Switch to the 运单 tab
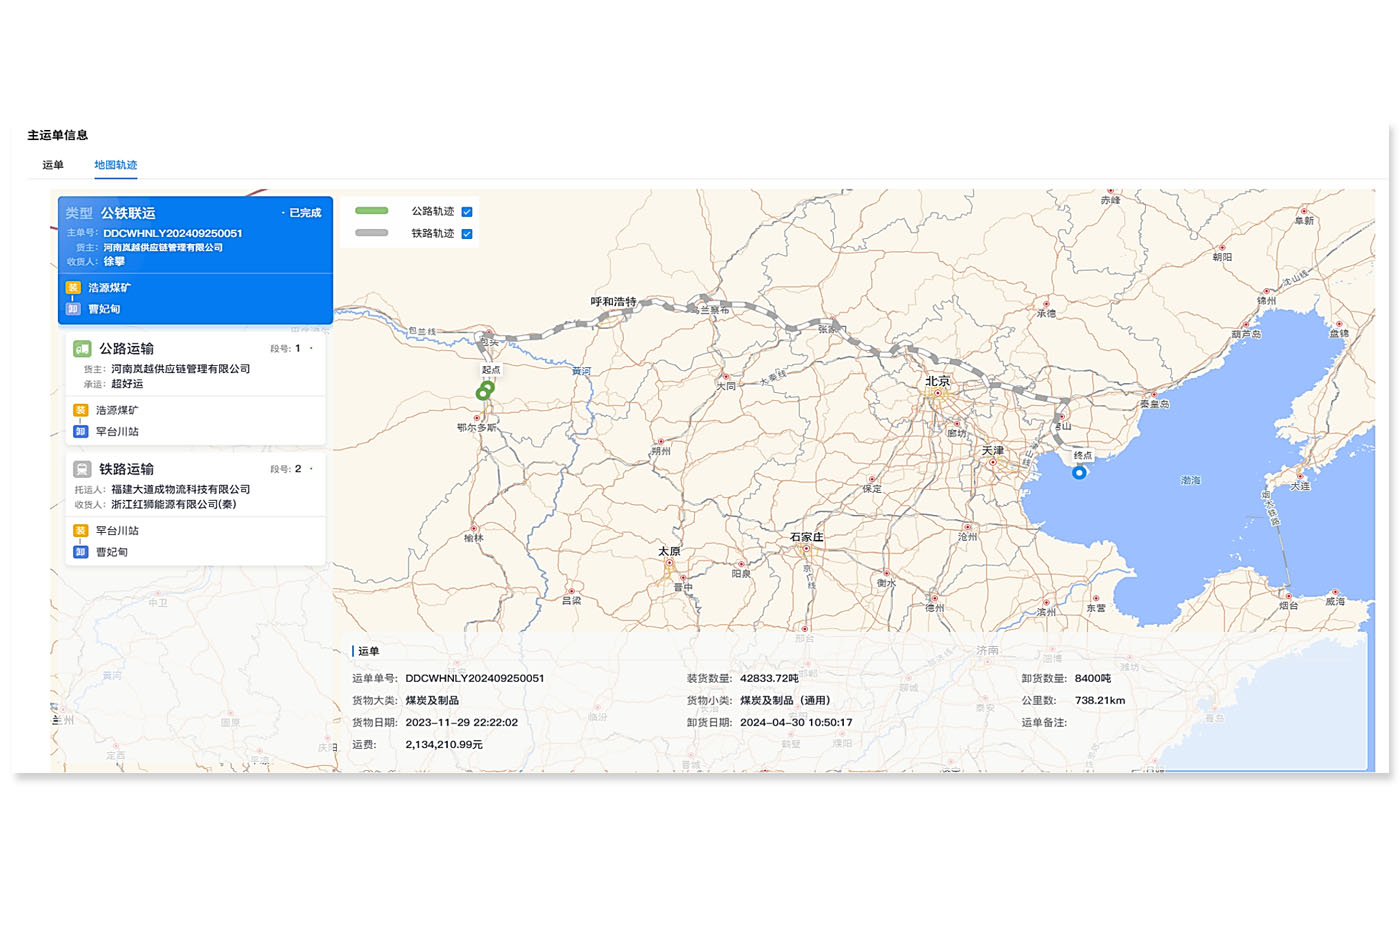This screenshot has width=1400, height=938. click(x=53, y=165)
